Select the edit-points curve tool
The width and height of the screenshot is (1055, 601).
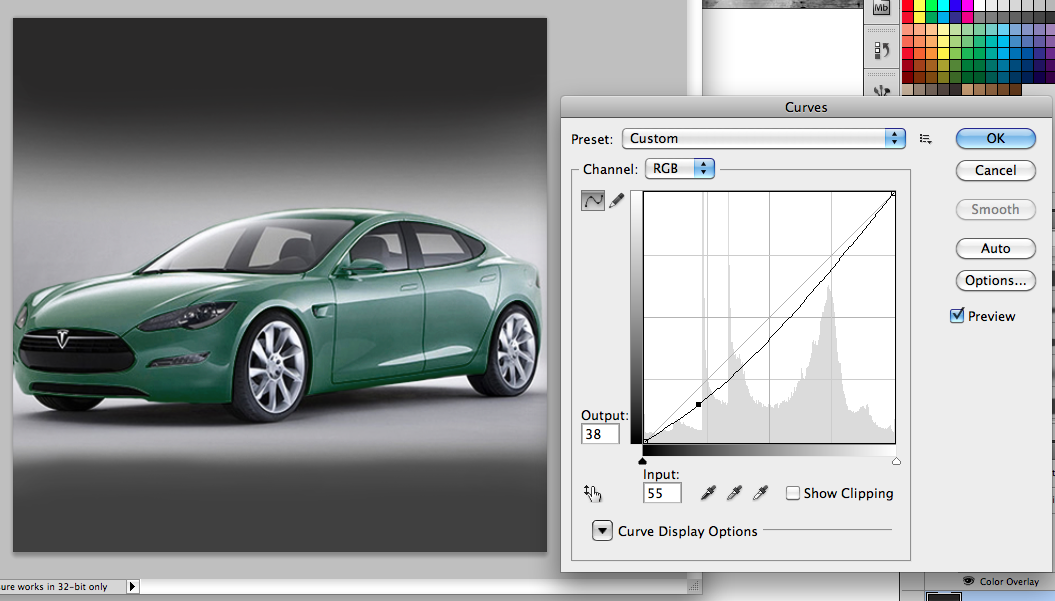tap(592, 201)
